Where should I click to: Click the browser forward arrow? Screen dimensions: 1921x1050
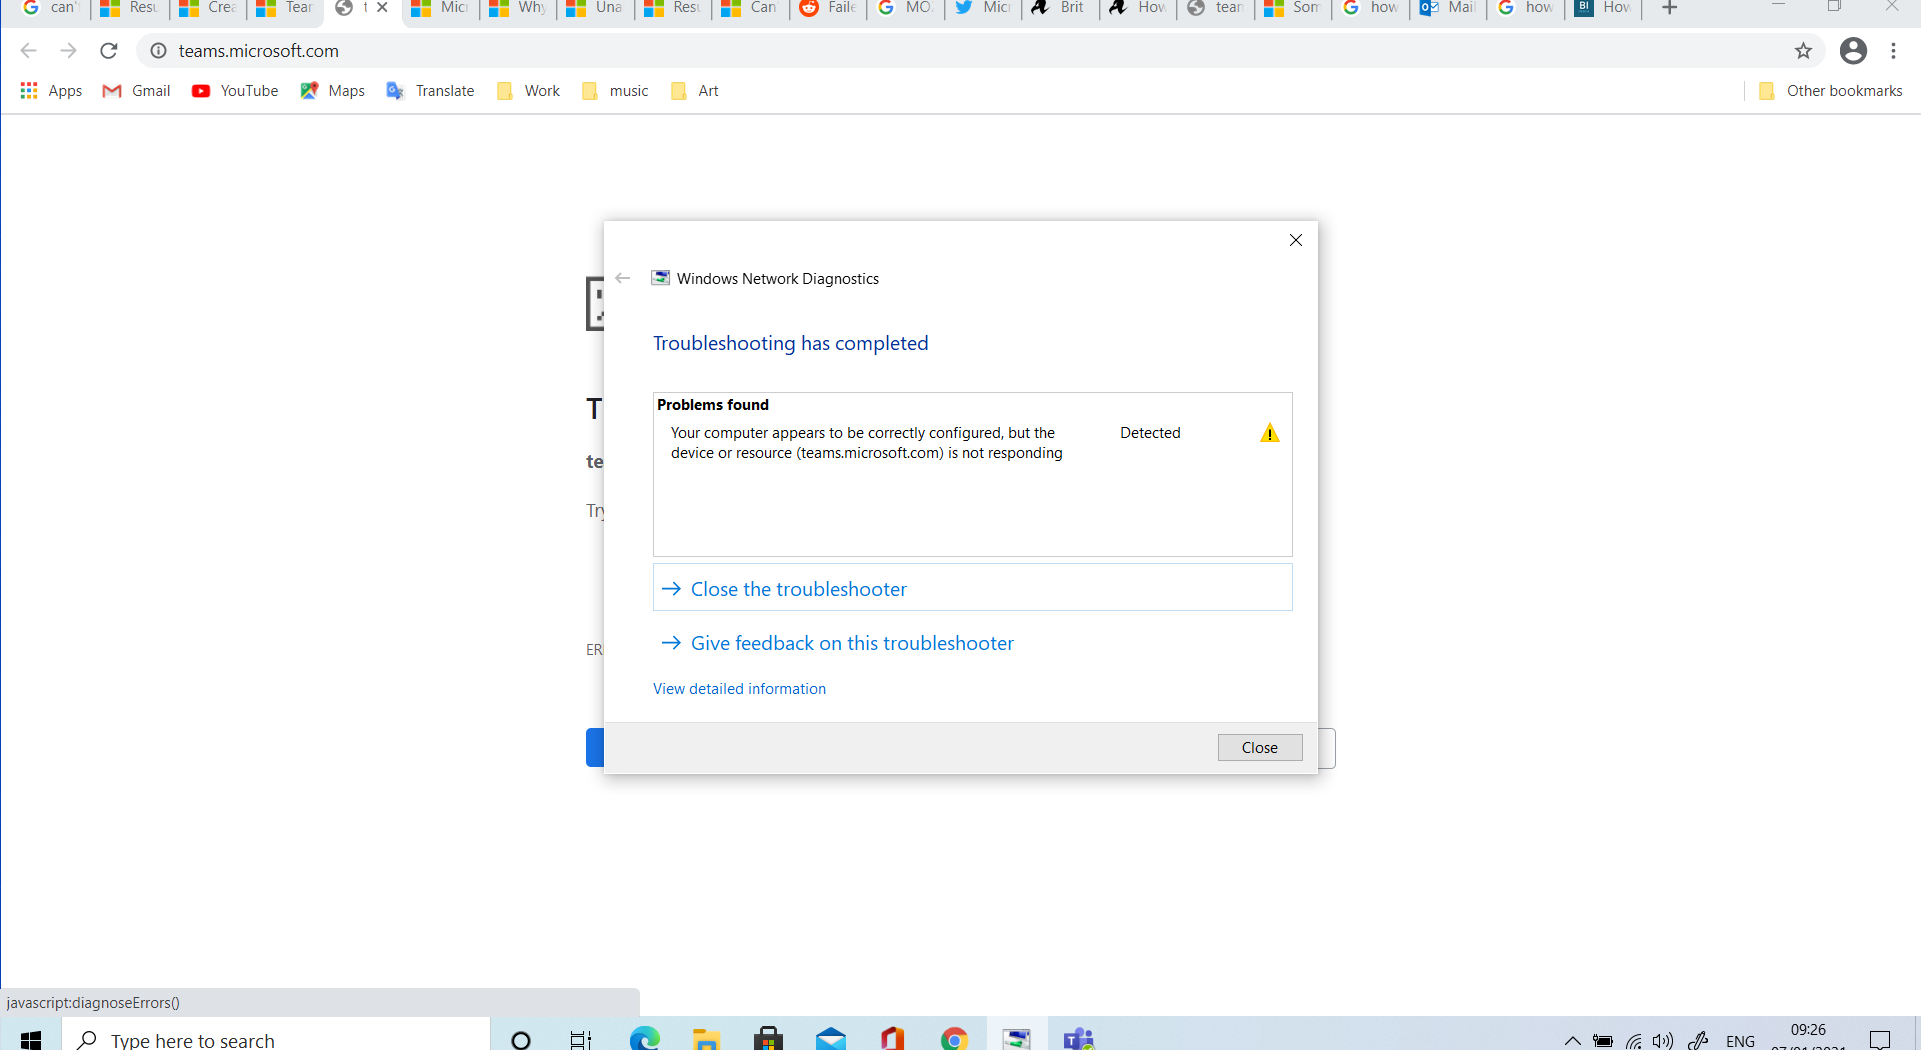pyautogui.click(x=68, y=51)
